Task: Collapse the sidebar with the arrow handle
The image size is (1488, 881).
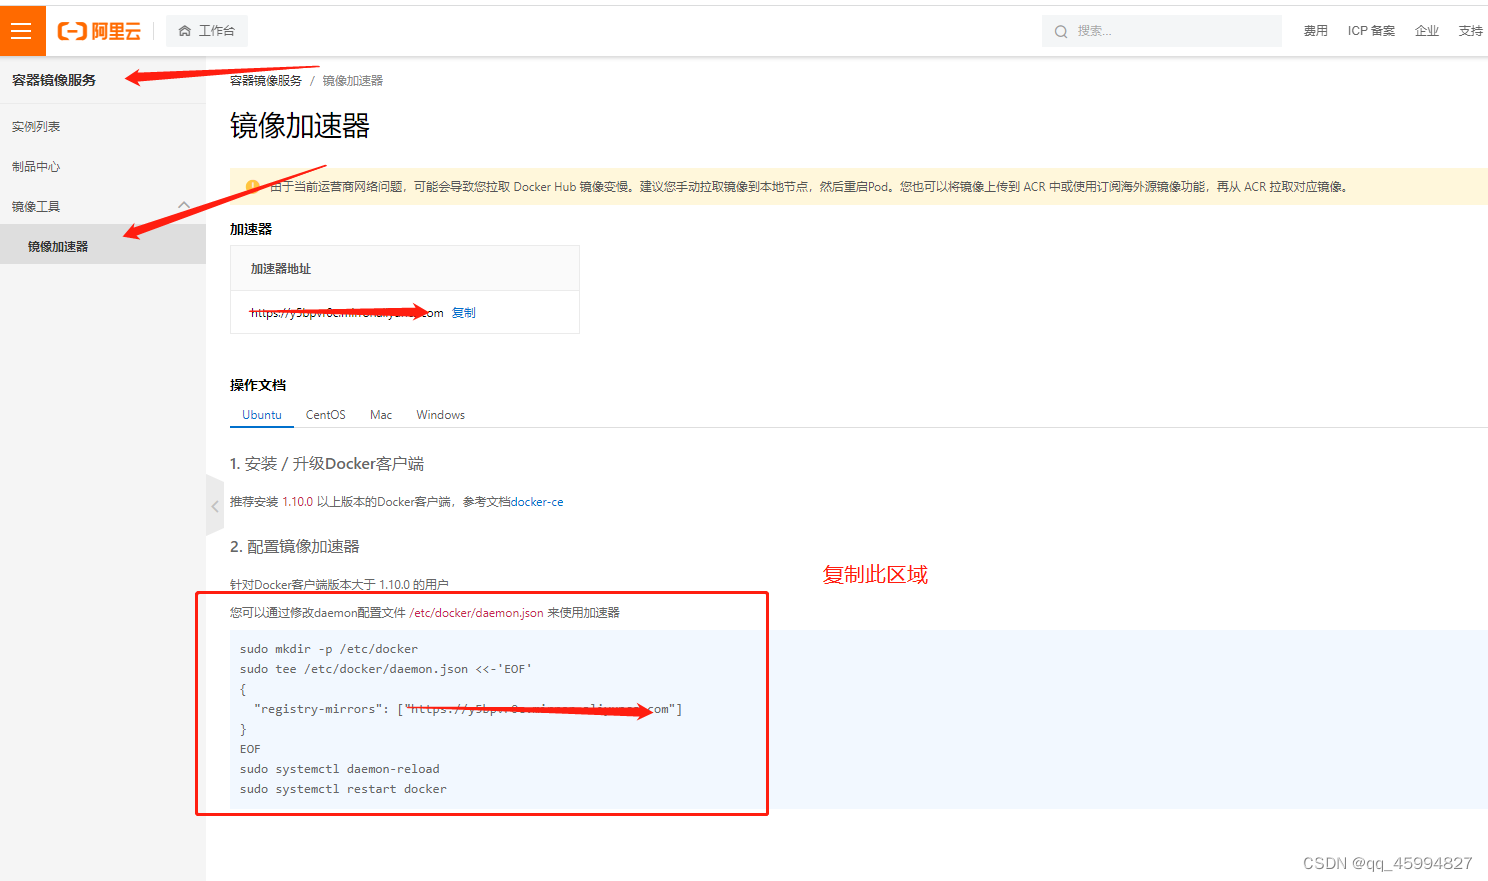Action: tap(215, 507)
